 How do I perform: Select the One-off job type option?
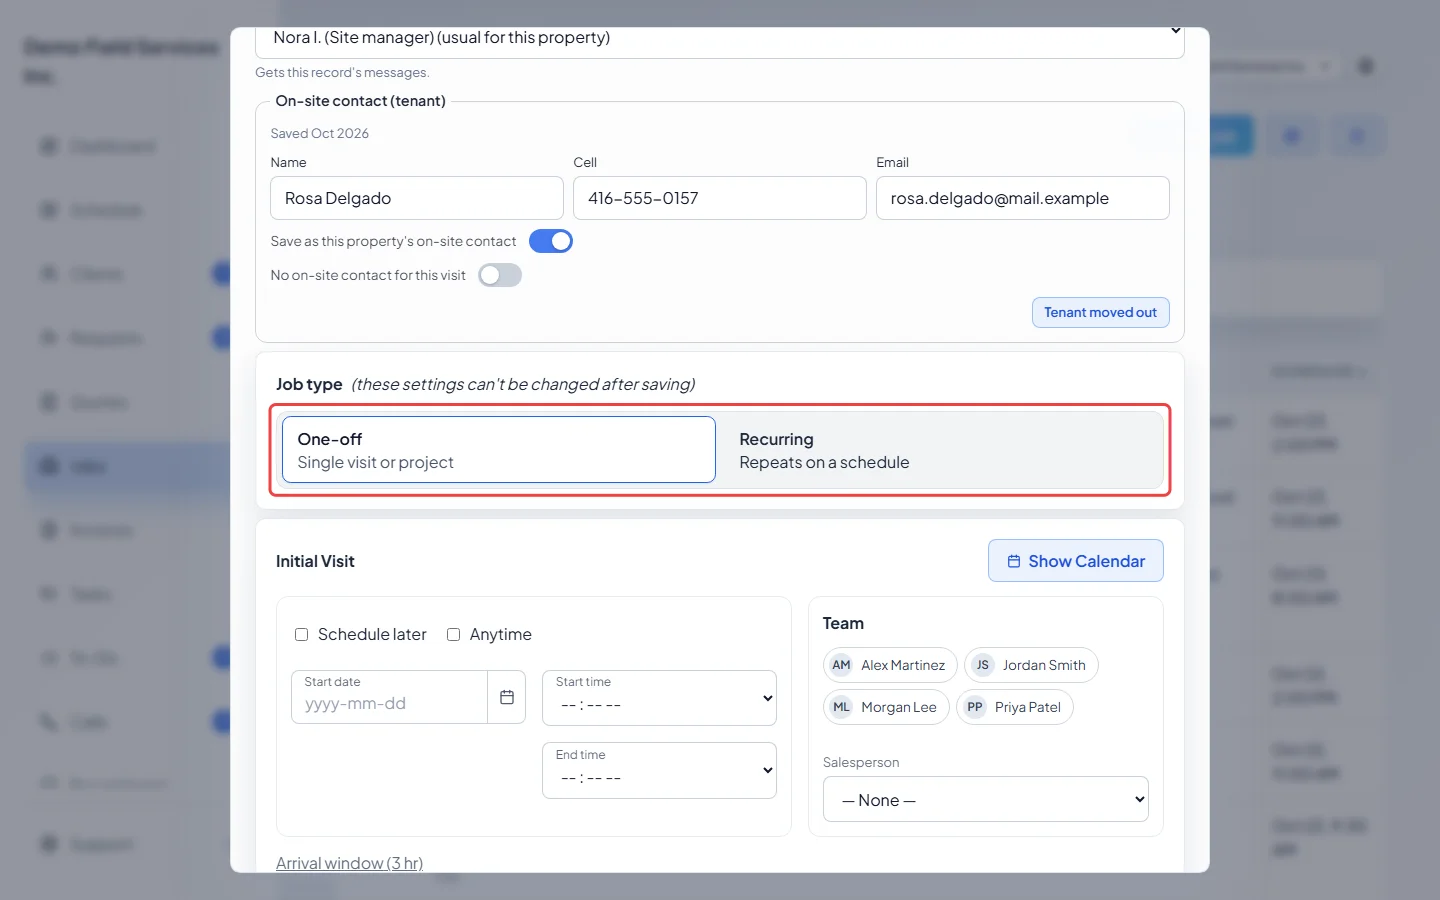coord(499,450)
